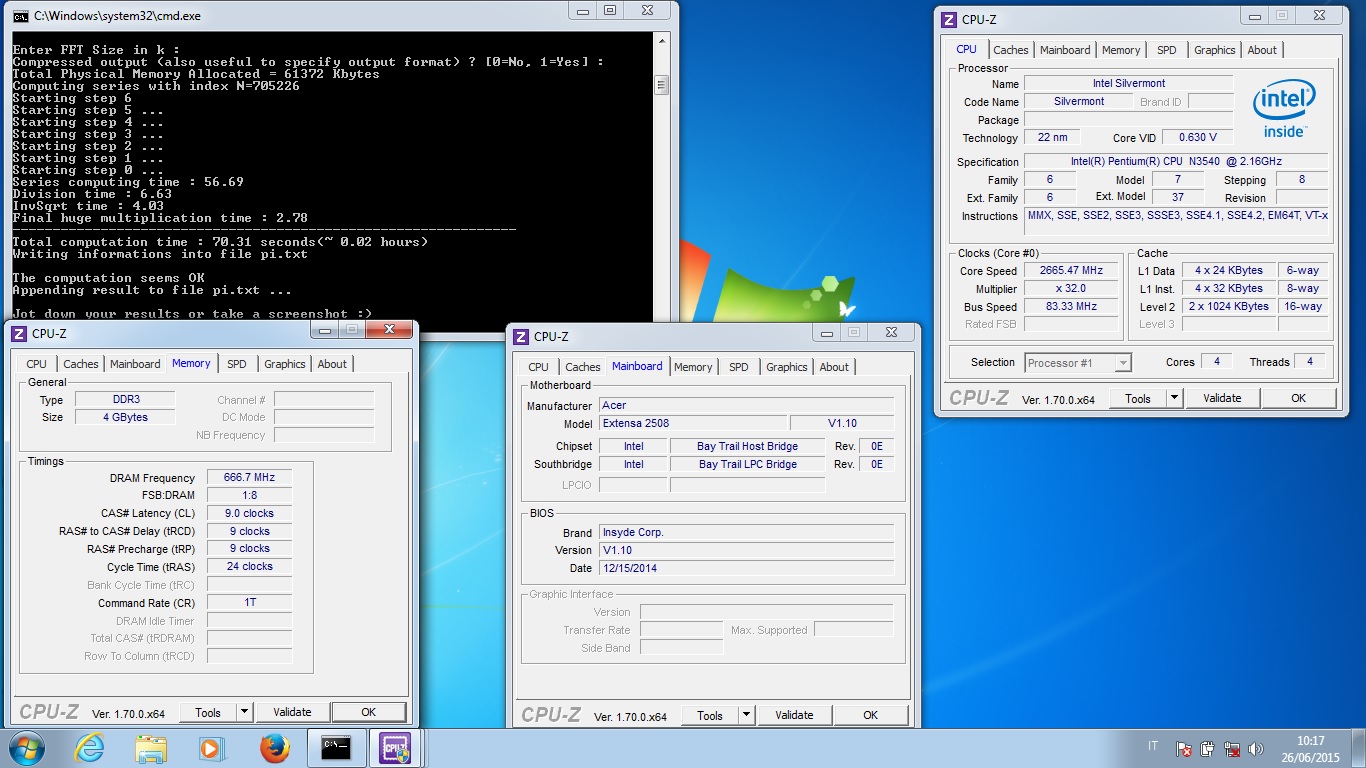Viewport: 1366px width, 768px height.
Task: Click the Intel inside logo
Action: coord(1284,109)
